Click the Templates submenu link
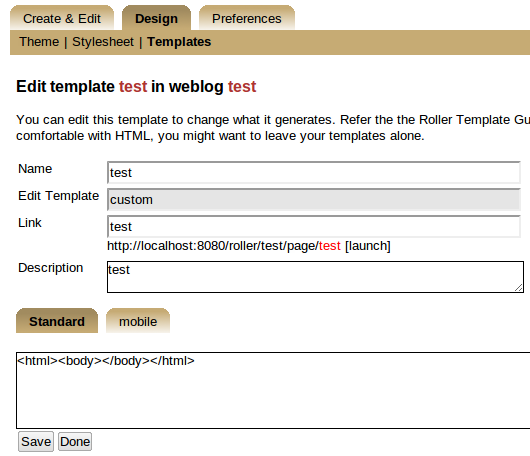Image resolution: width=530 pixels, height=456 pixels. pos(179,42)
